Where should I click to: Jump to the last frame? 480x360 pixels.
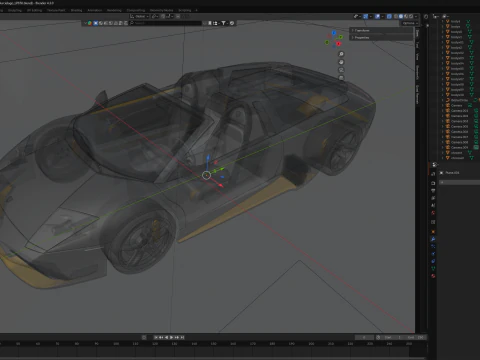[x=182, y=337]
